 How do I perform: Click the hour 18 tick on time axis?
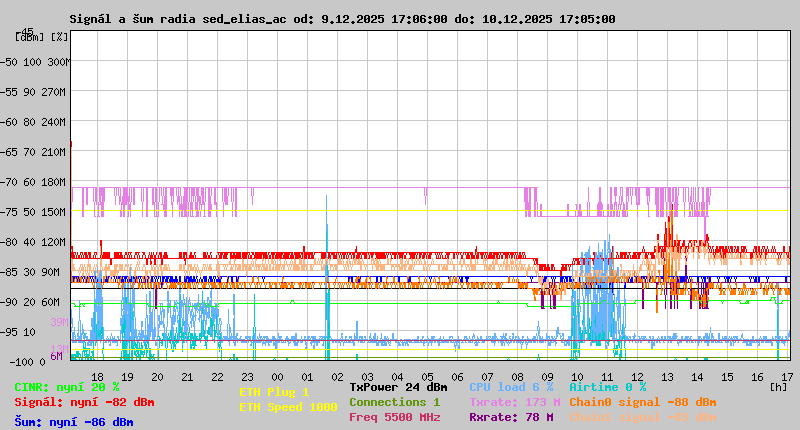tap(97, 376)
